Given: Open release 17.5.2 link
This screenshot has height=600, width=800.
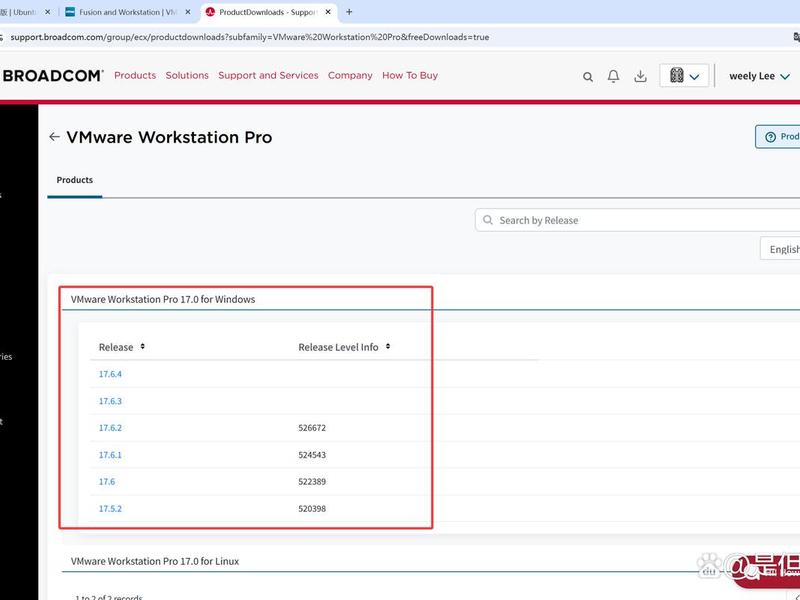Looking at the screenshot, I should (x=110, y=509).
